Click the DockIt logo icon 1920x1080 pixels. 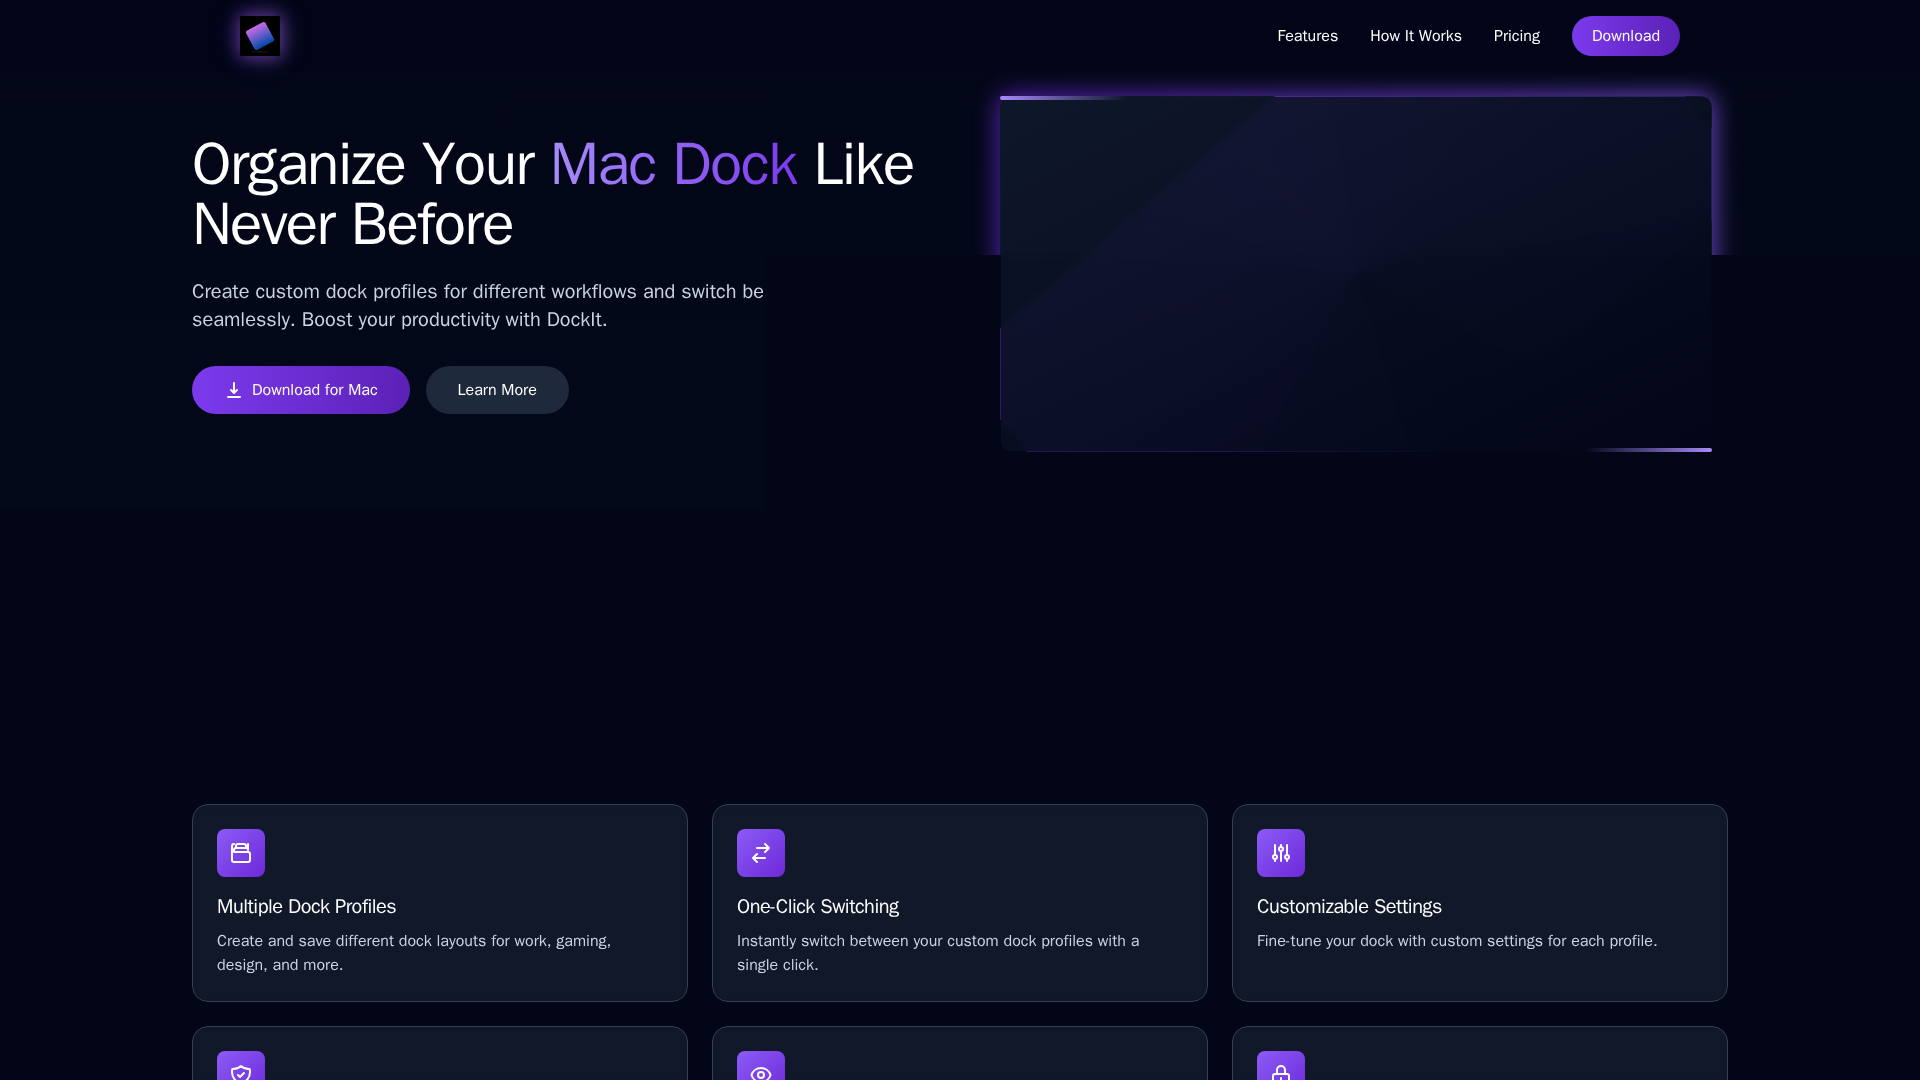(x=260, y=36)
